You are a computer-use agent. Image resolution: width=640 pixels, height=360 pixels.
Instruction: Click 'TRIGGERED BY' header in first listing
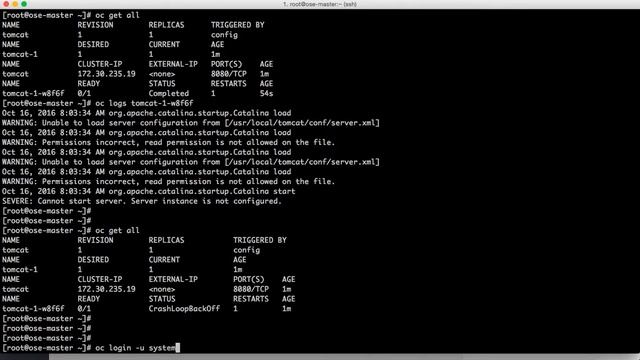coord(238,25)
